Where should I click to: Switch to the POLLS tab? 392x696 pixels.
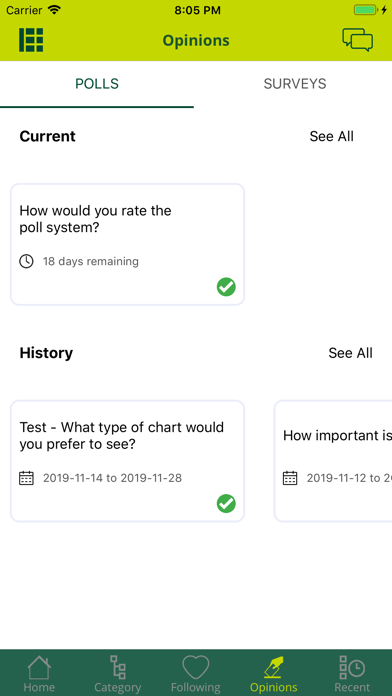click(x=97, y=84)
